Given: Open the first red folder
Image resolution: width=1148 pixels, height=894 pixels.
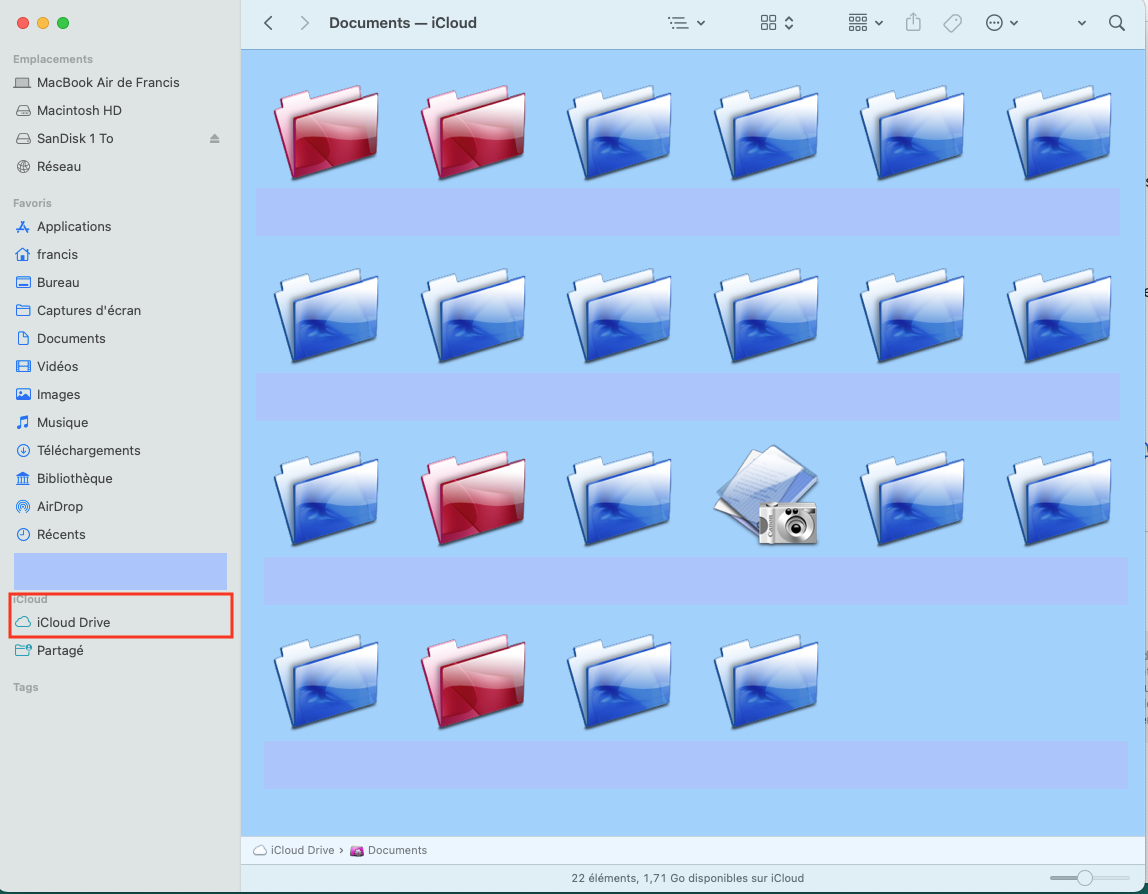Looking at the screenshot, I should point(326,133).
